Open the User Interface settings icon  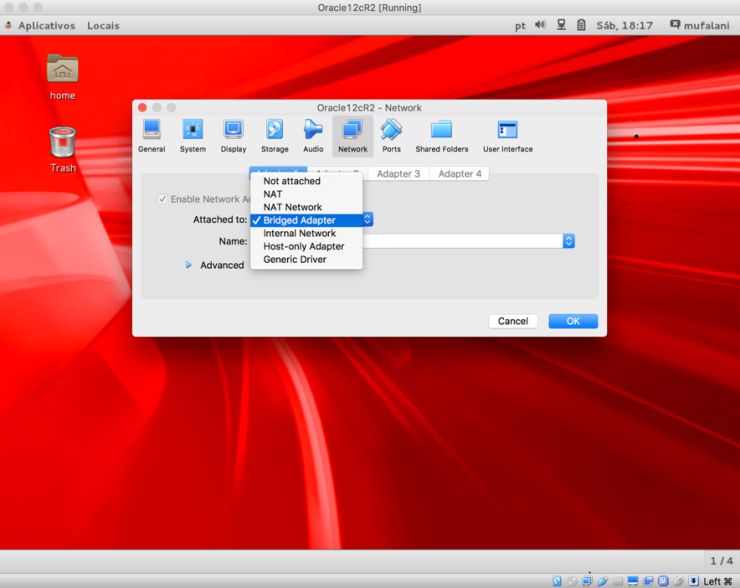508,136
